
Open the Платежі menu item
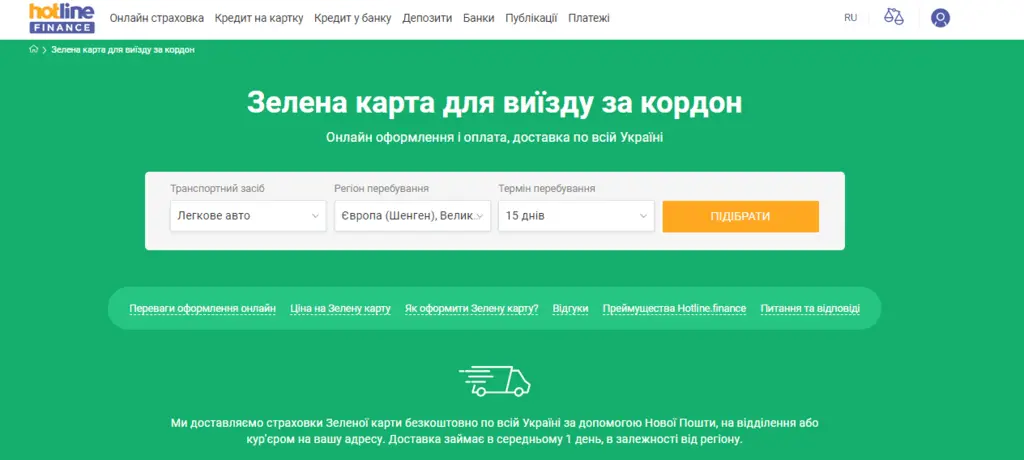pyautogui.click(x=588, y=18)
